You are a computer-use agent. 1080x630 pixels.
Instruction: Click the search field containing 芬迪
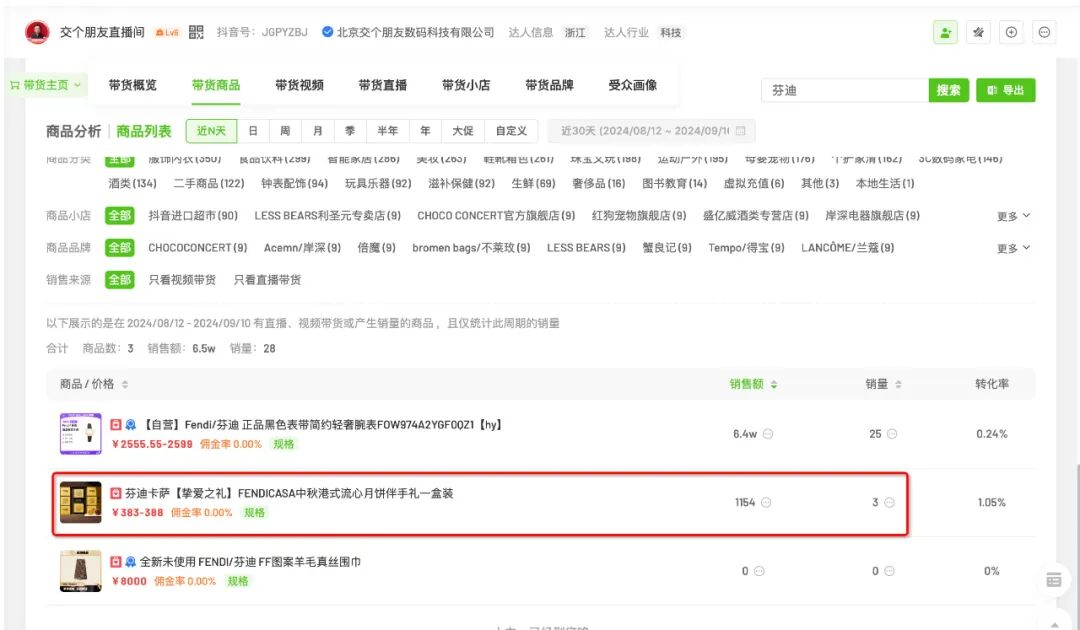(845, 90)
